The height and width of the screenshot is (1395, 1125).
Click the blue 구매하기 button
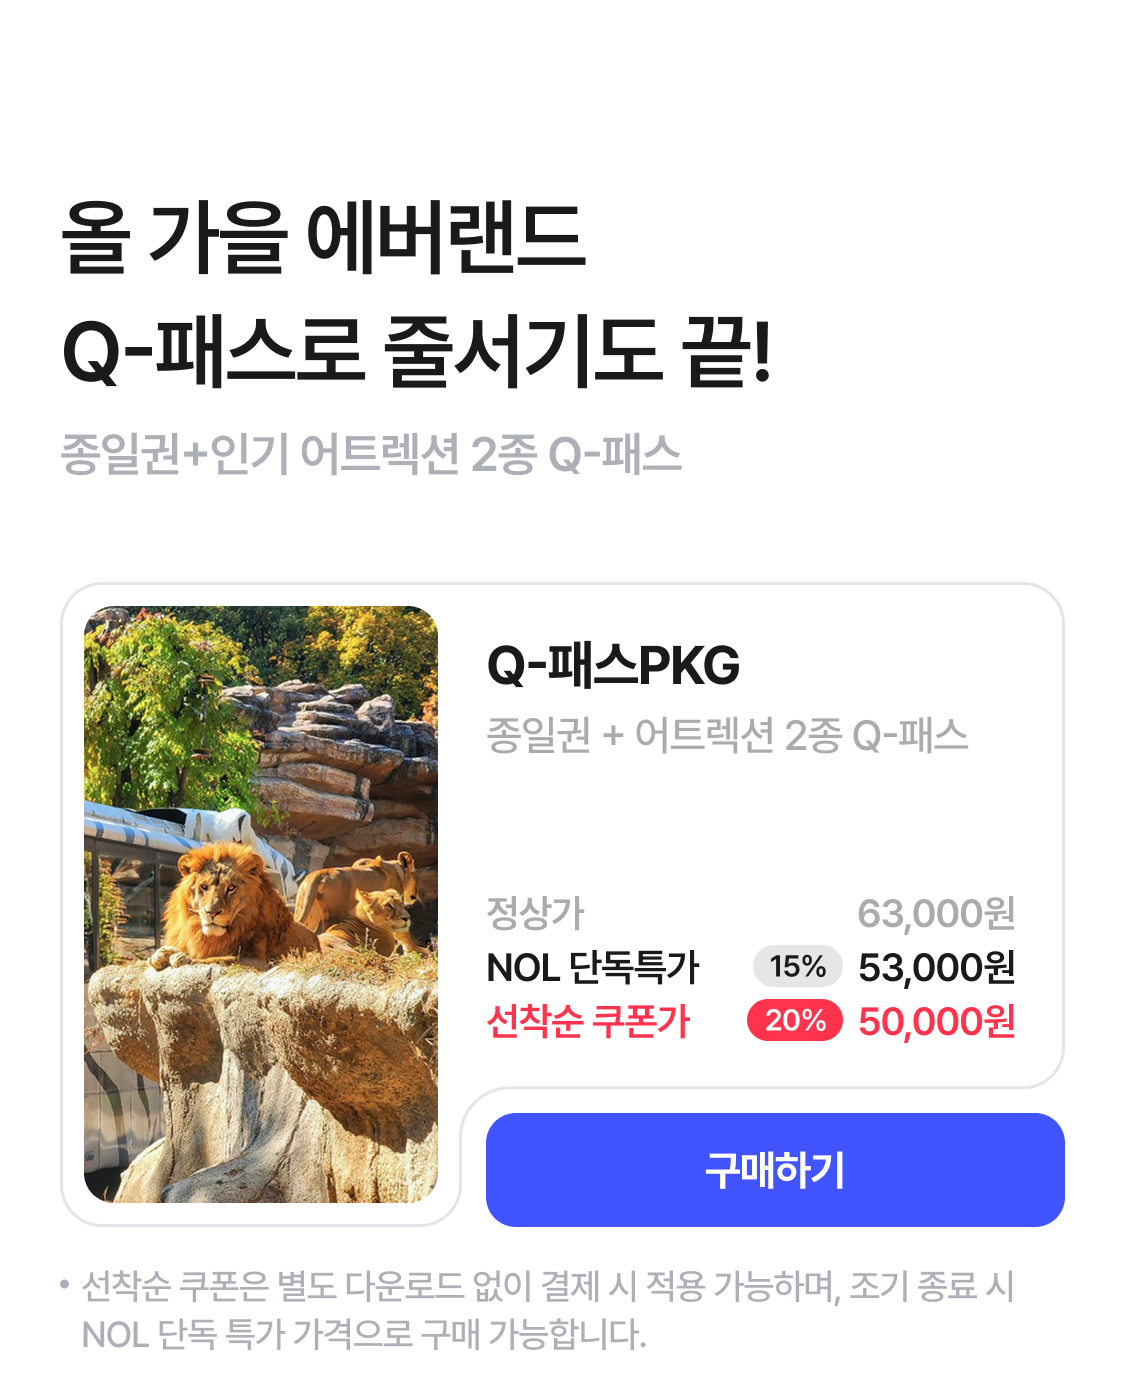point(775,1169)
